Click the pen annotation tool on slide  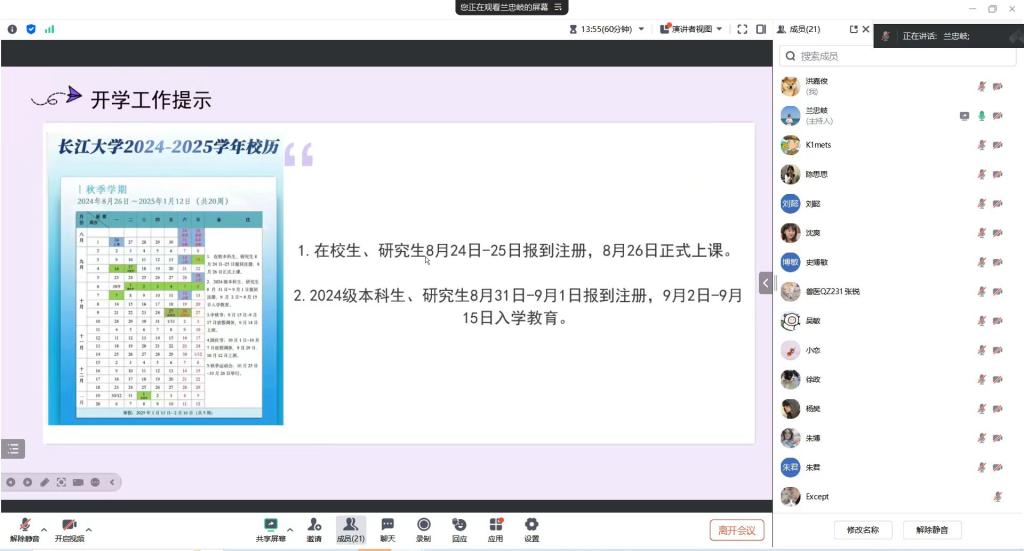pos(44,482)
